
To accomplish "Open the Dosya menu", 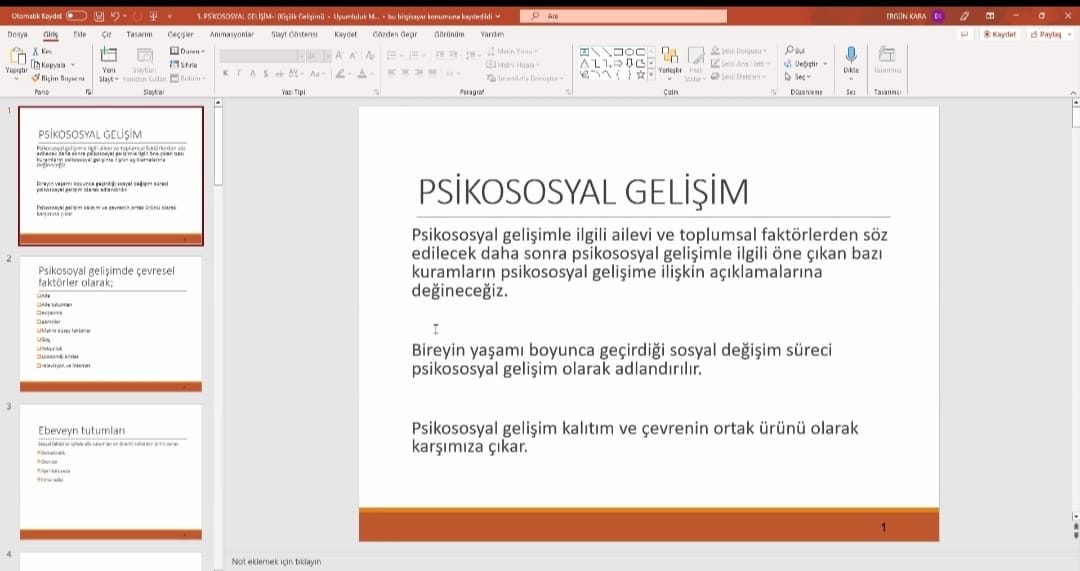I will [x=17, y=34].
